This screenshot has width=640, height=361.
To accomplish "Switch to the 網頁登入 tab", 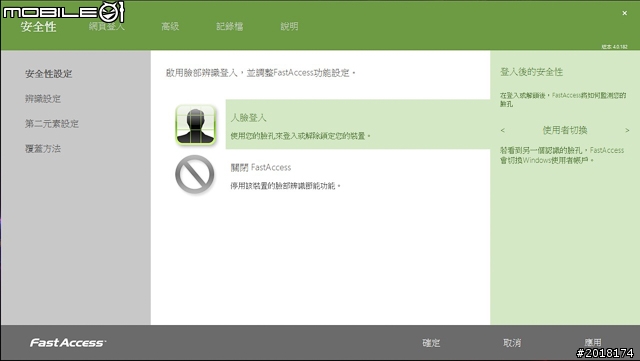I will coord(107,27).
